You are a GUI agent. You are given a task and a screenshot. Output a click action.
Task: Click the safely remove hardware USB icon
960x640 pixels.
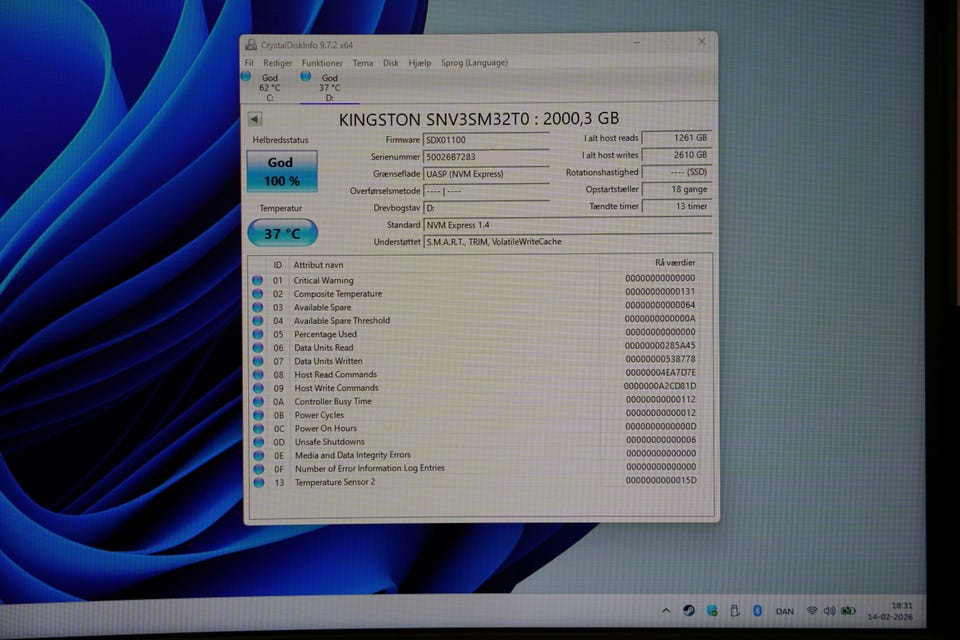(x=734, y=610)
